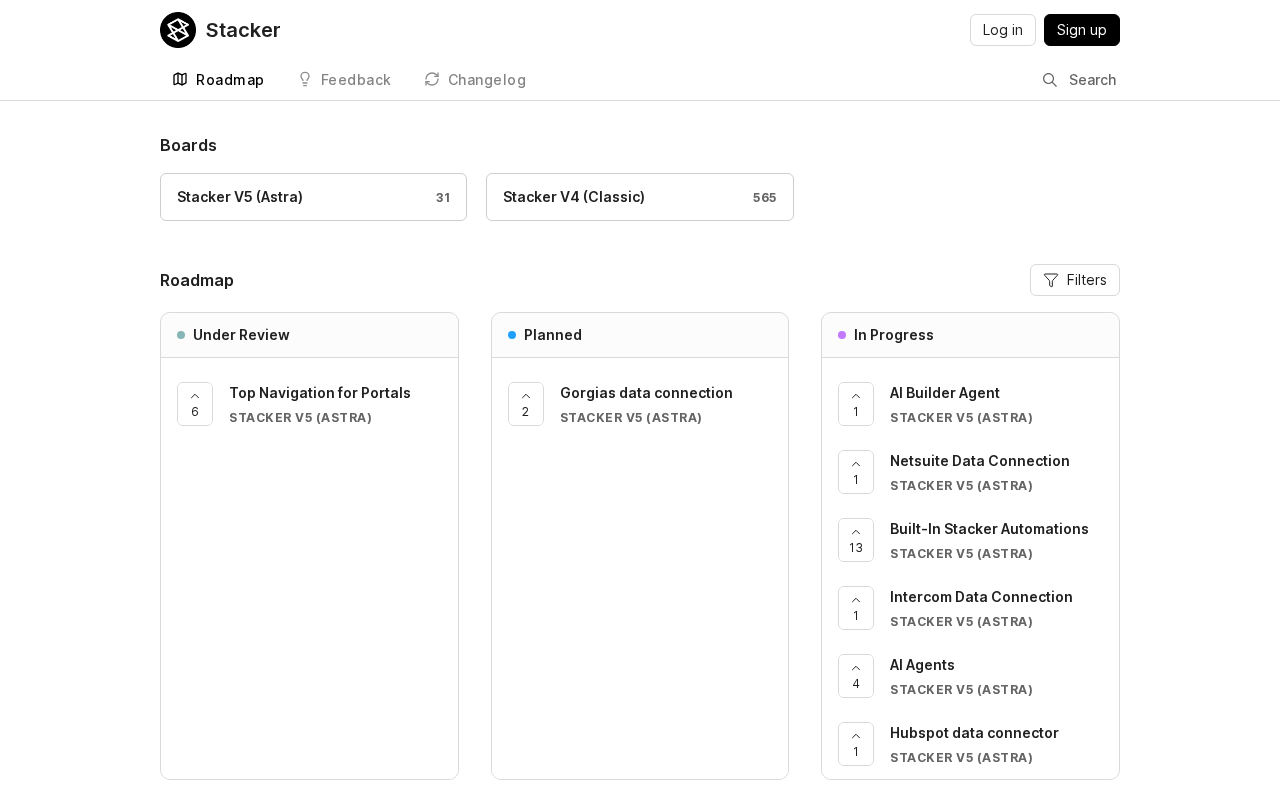Upvote Netsuite Data Connection
The width and height of the screenshot is (1280, 800).
click(856, 472)
